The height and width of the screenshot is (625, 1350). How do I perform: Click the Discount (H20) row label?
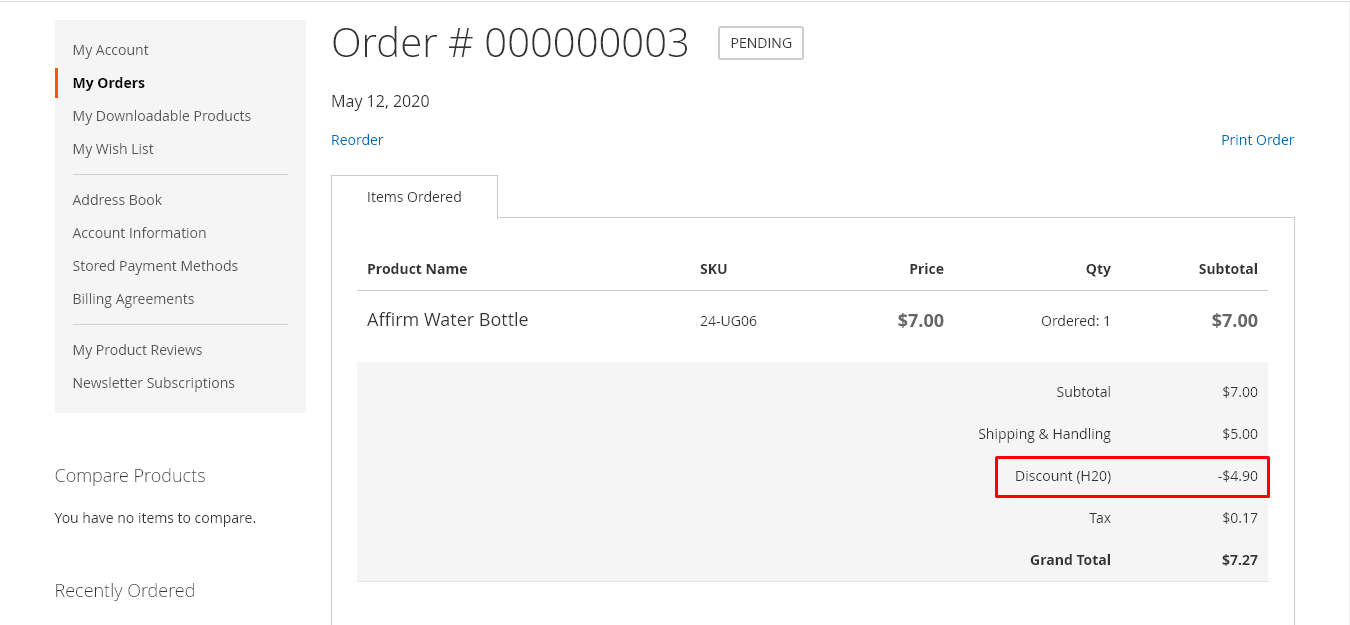coord(1062,476)
